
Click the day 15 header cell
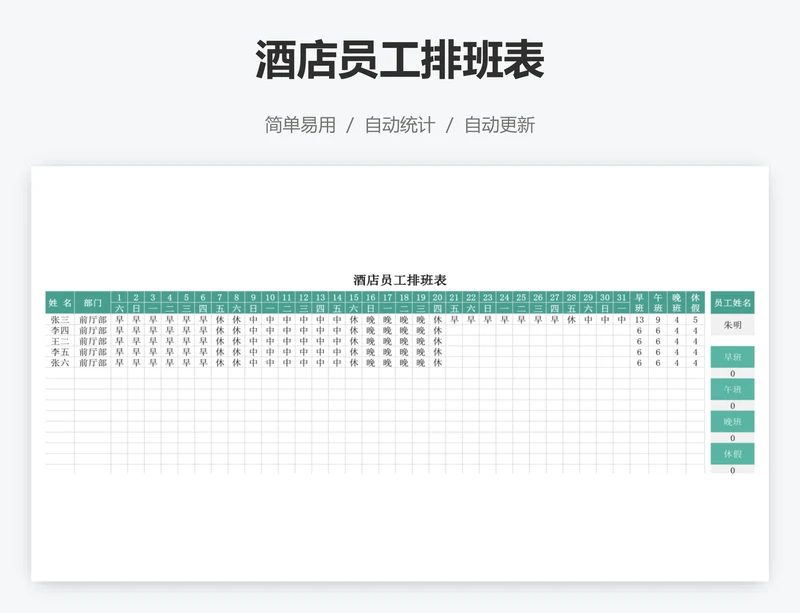(x=354, y=297)
